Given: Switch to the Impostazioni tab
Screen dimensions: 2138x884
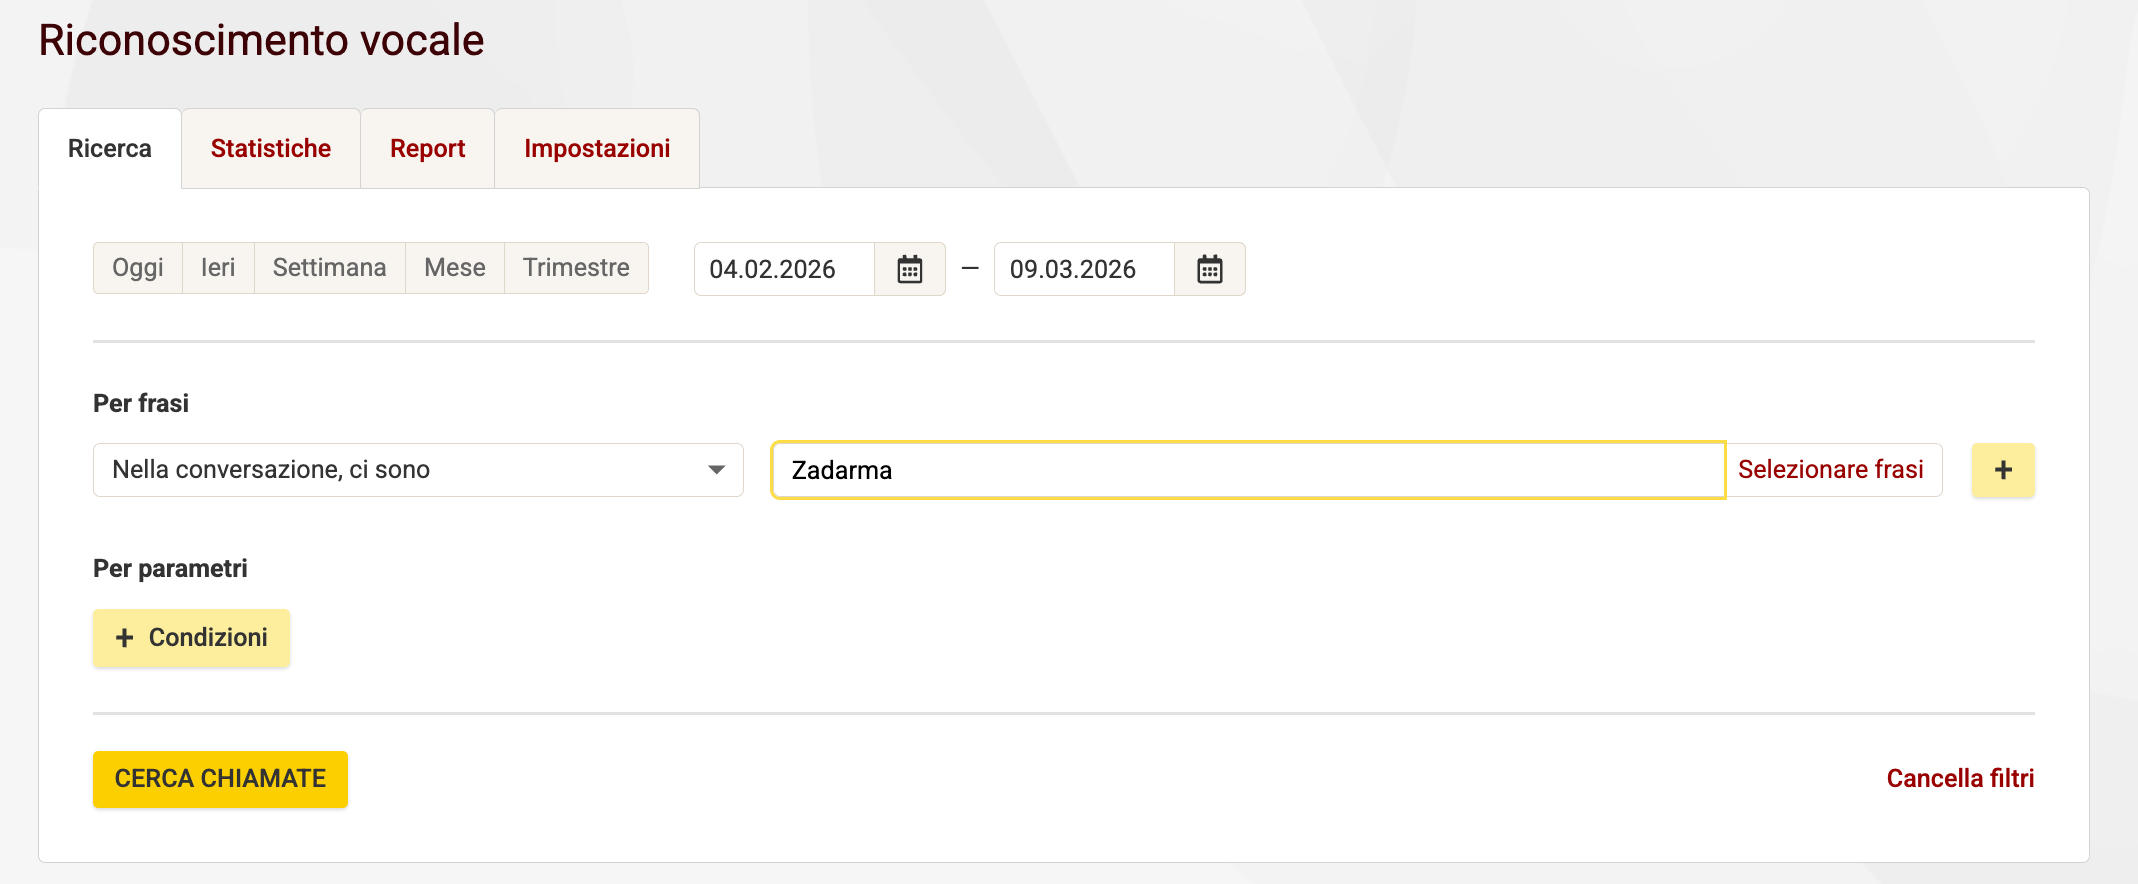Looking at the screenshot, I should click(597, 148).
